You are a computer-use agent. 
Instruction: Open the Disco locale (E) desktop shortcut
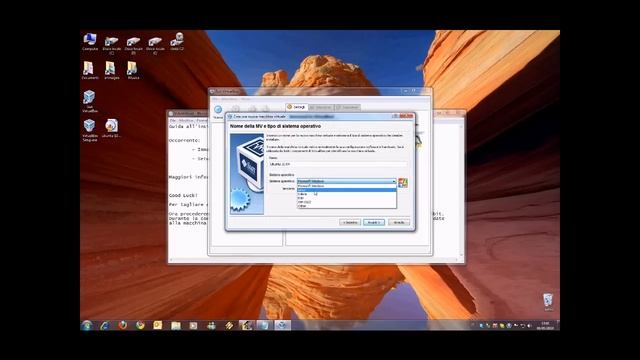[155, 45]
